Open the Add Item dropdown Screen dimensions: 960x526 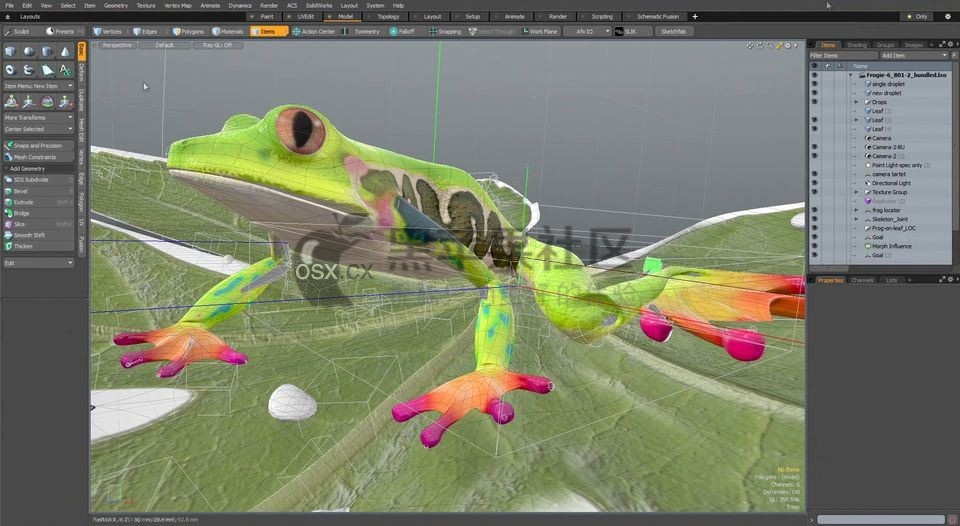913,56
